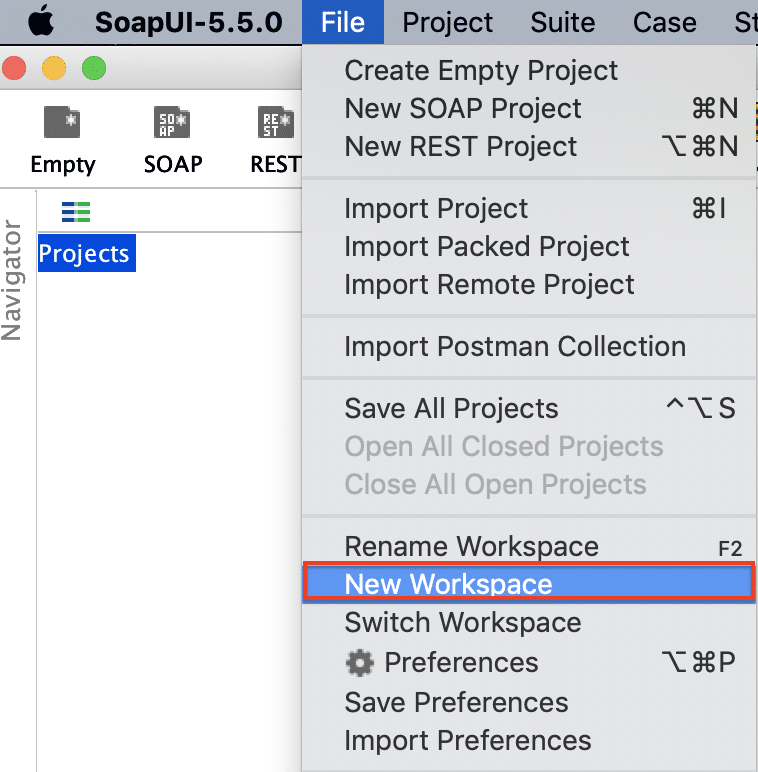This screenshot has width=758, height=772.
Task: Choose Save All Projects
Action: tap(529, 408)
